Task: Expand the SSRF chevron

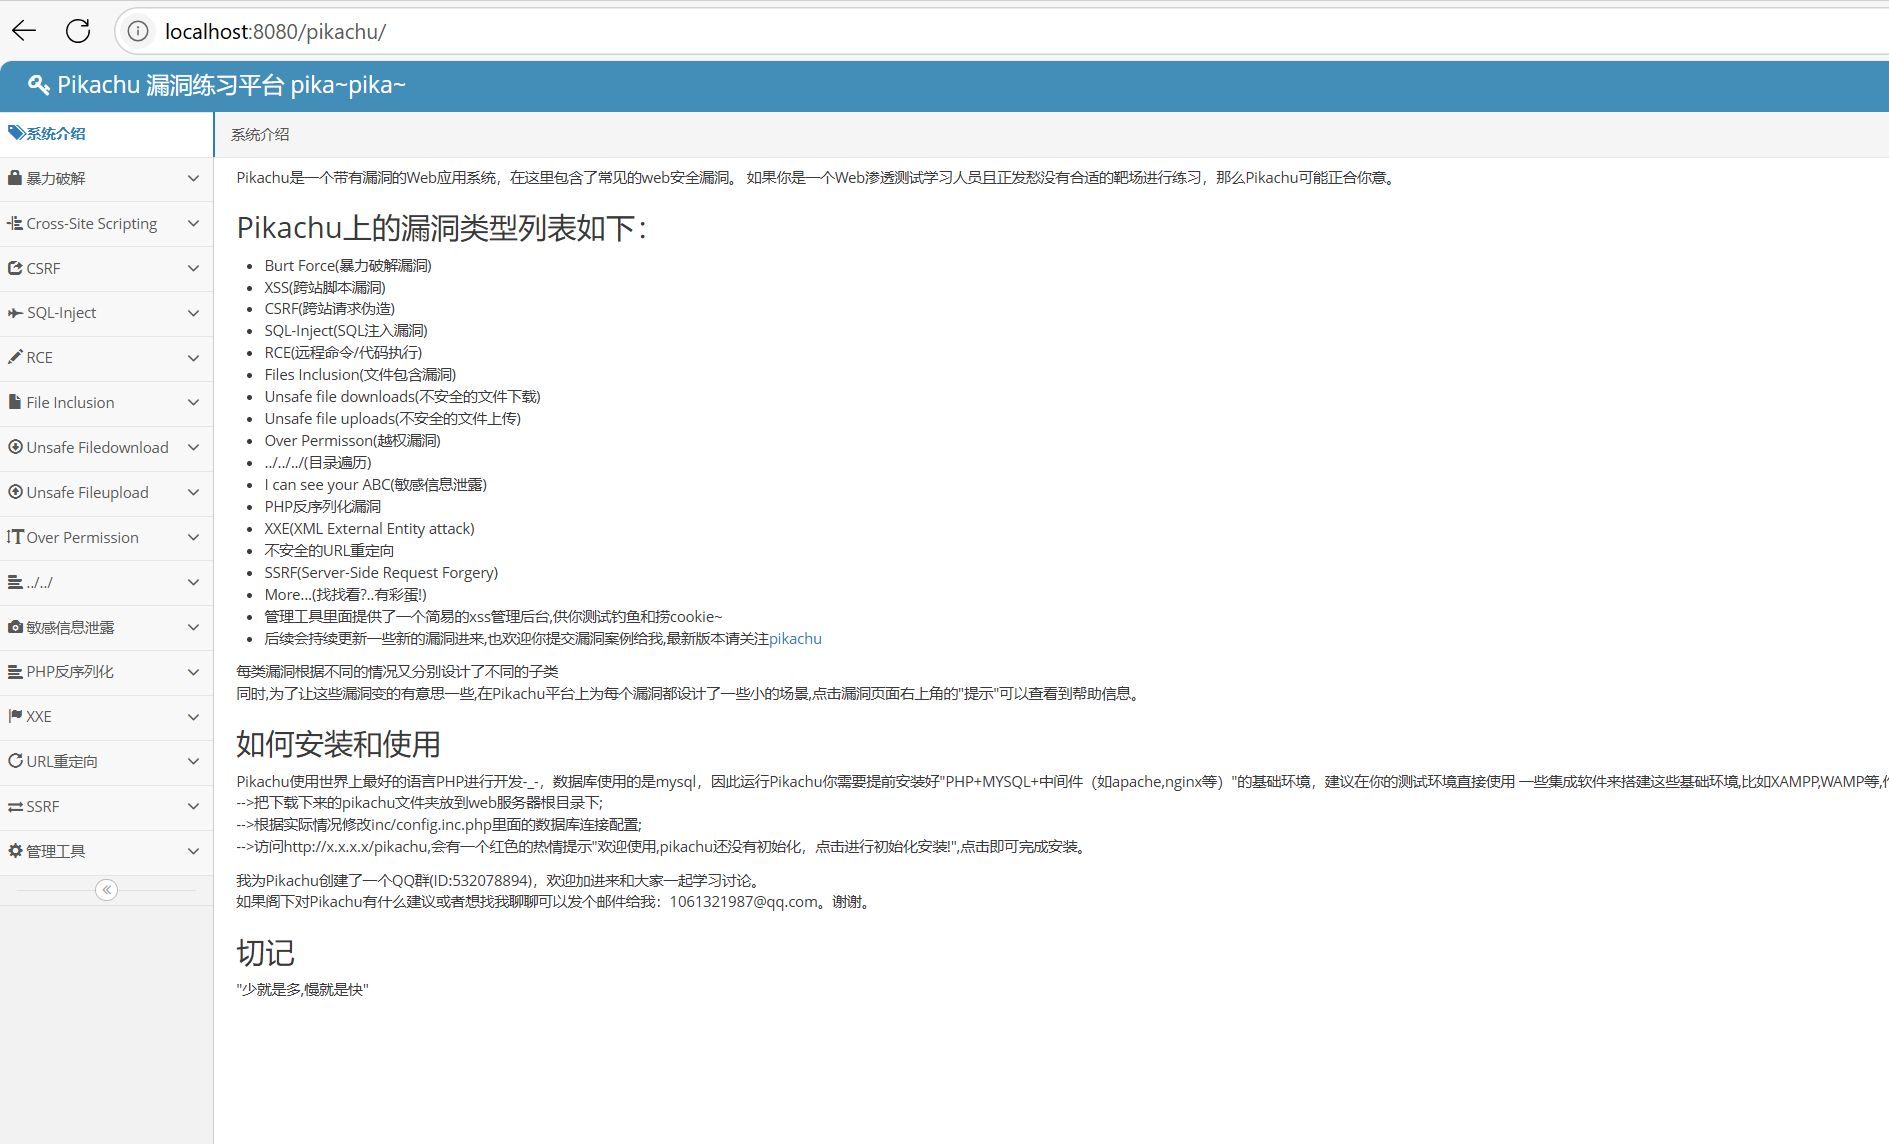Action: (x=193, y=806)
